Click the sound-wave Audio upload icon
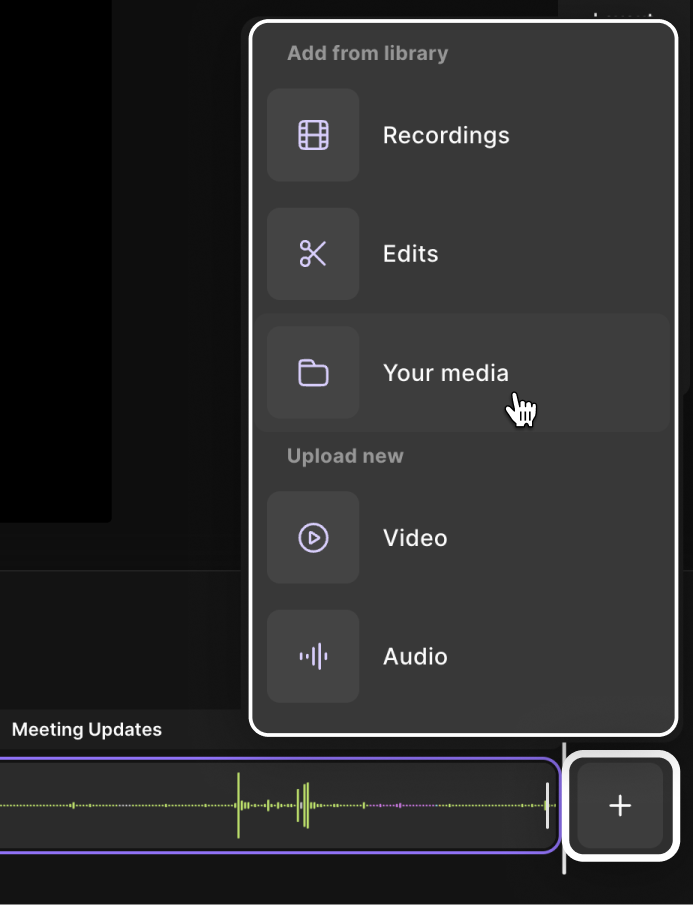The width and height of the screenshot is (693, 905). (313, 656)
